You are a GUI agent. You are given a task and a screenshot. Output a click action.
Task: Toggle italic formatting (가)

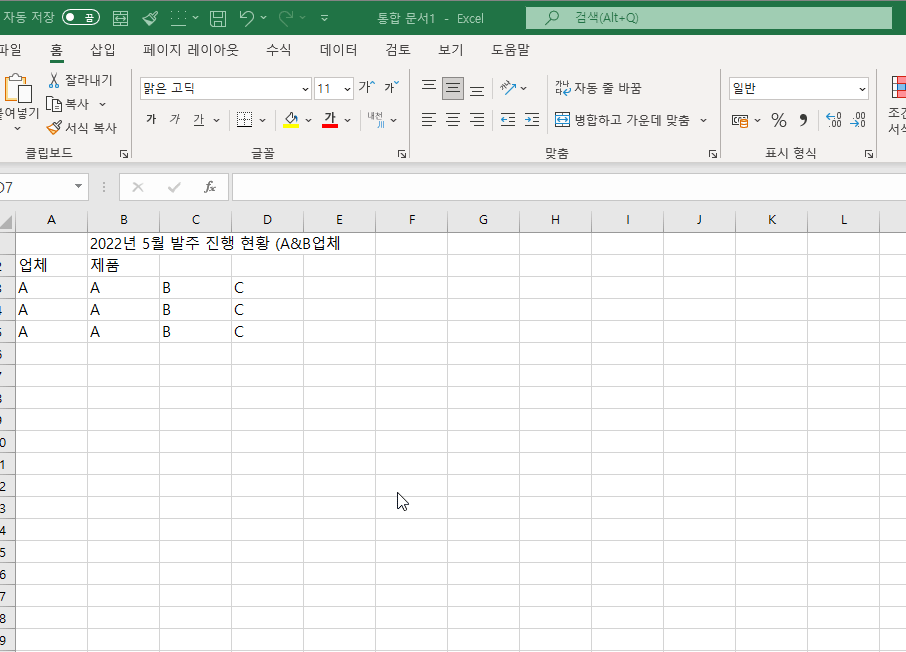(x=175, y=120)
